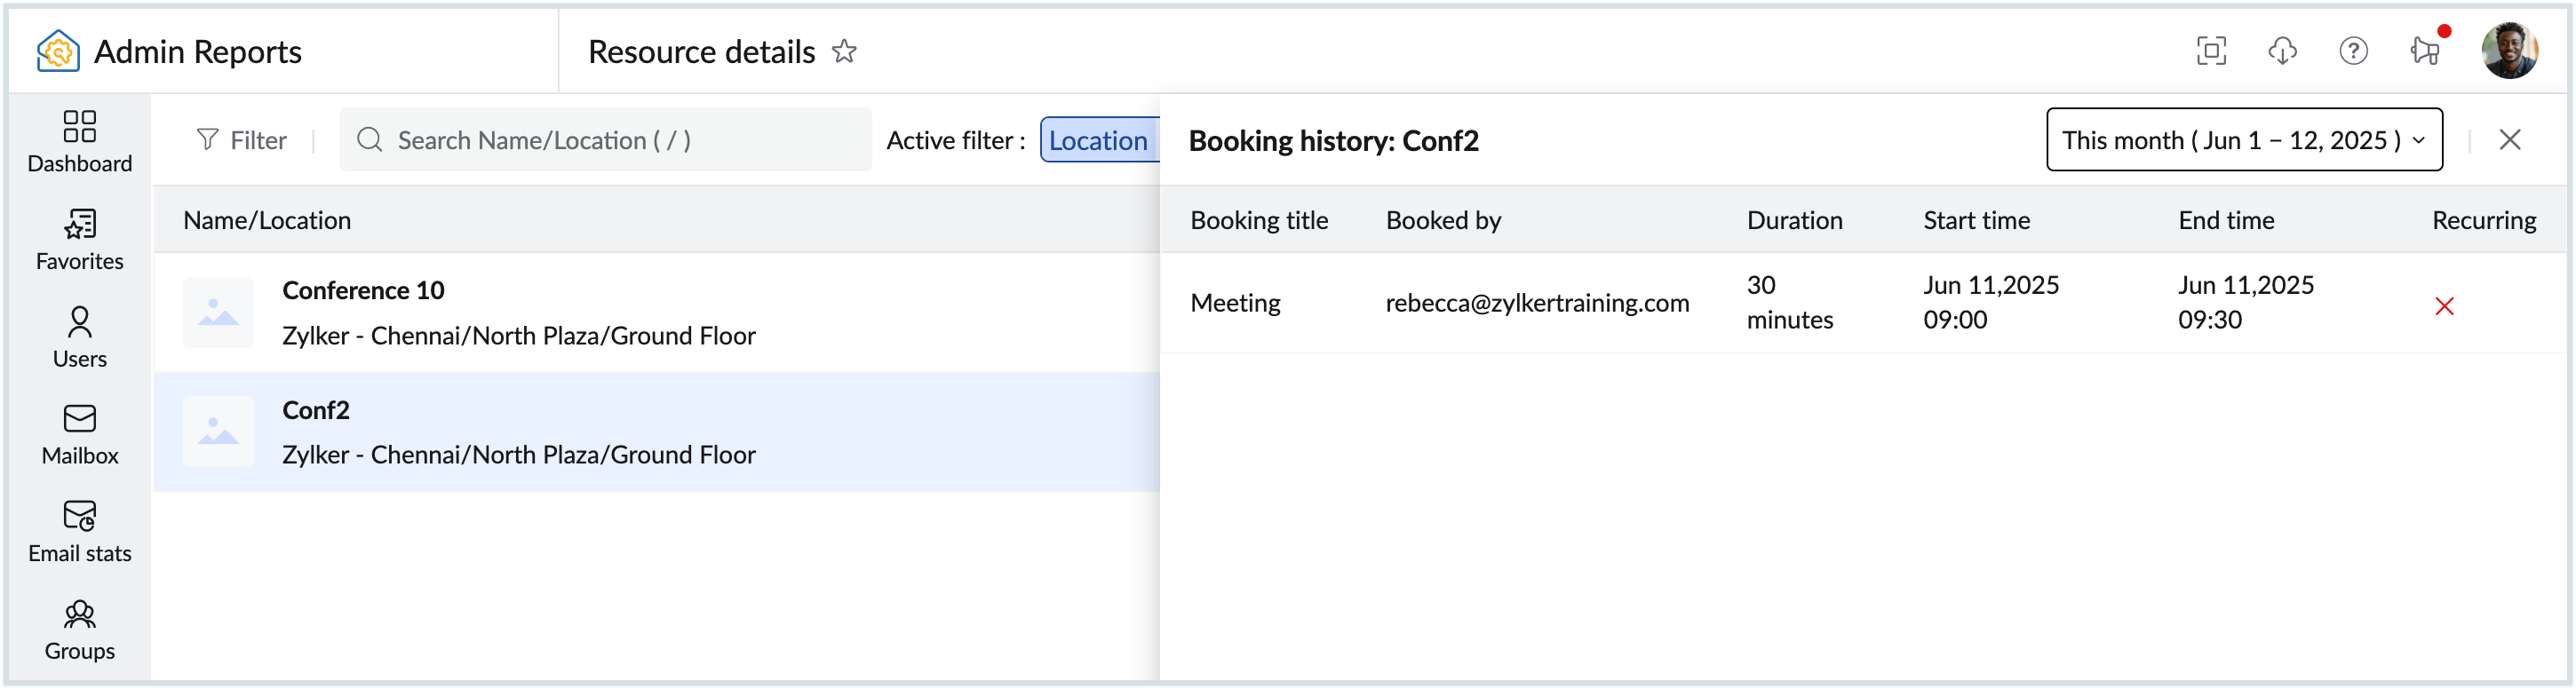This screenshot has height=689, width=2576.
Task: Star the Resource details report as favorite
Action: [x=844, y=51]
